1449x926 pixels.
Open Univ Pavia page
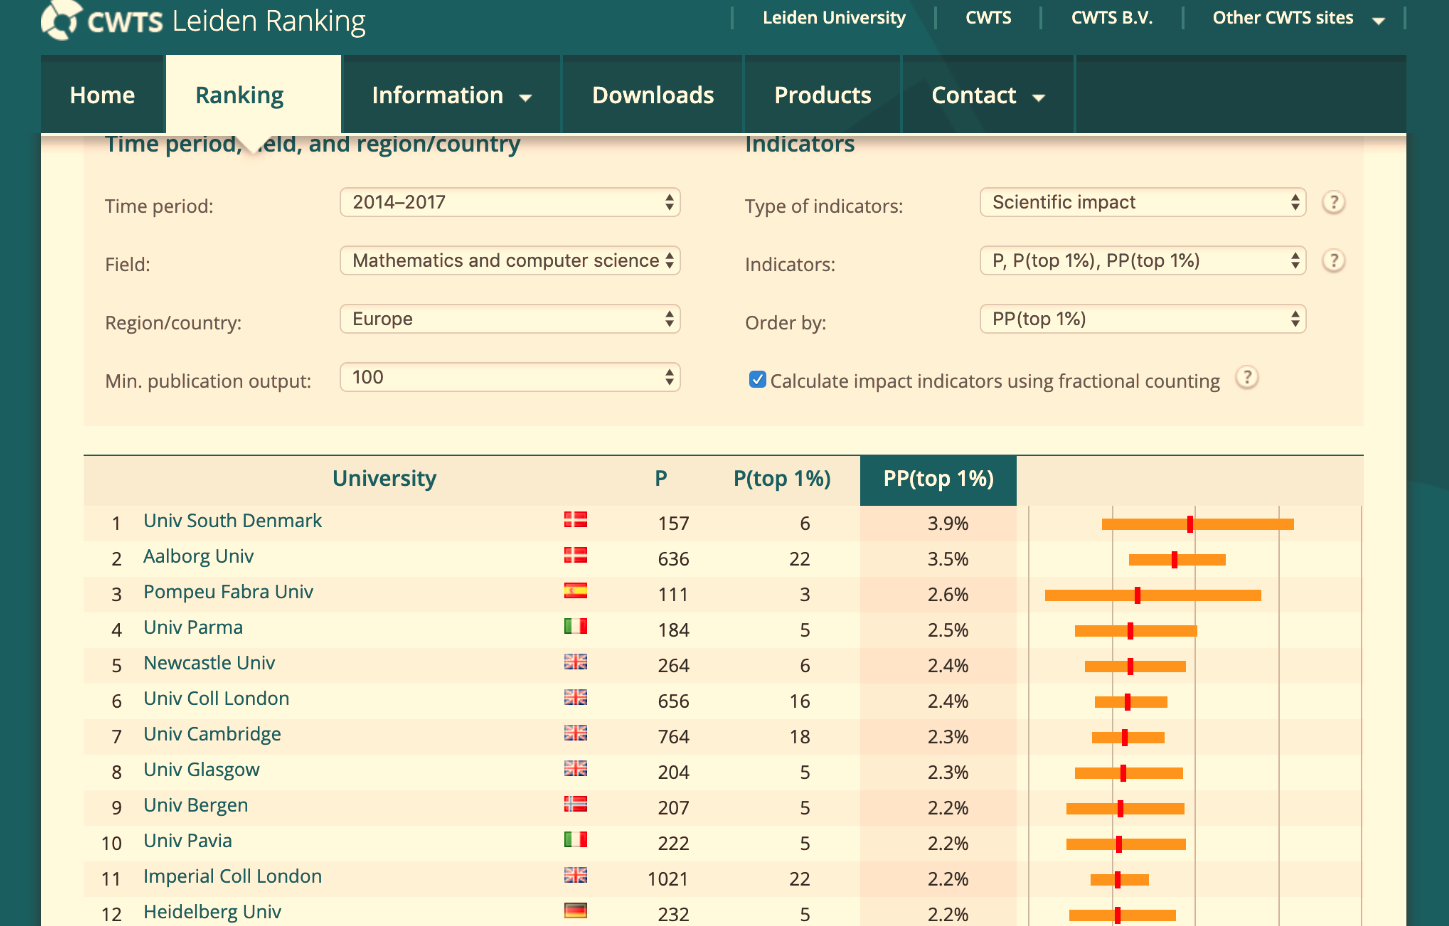click(x=187, y=841)
